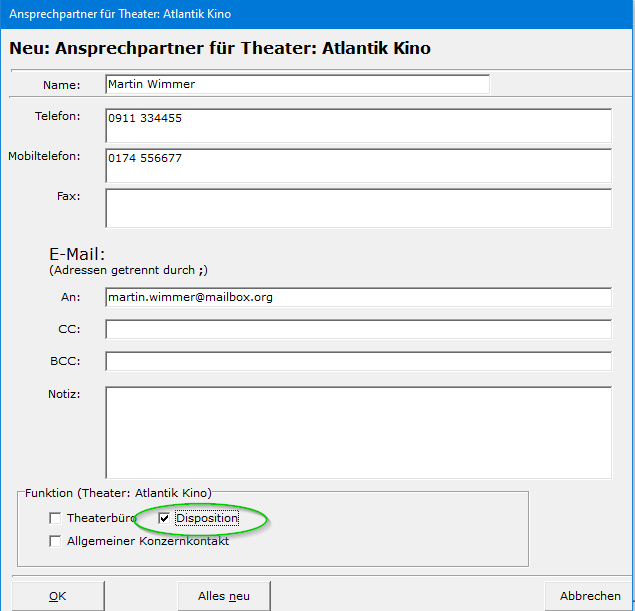Cancel with the Abbrechen button
635x611 pixels.
coord(590,596)
